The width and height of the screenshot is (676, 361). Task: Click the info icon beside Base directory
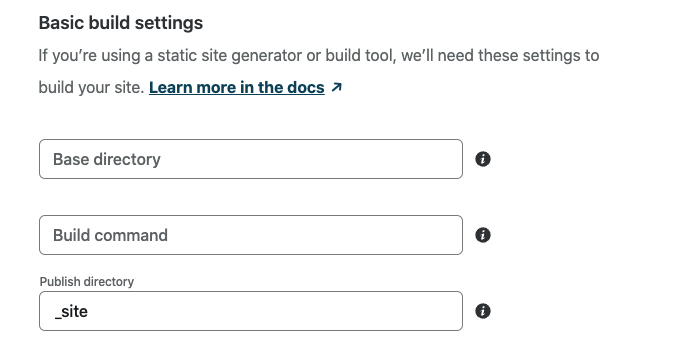[483, 159]
